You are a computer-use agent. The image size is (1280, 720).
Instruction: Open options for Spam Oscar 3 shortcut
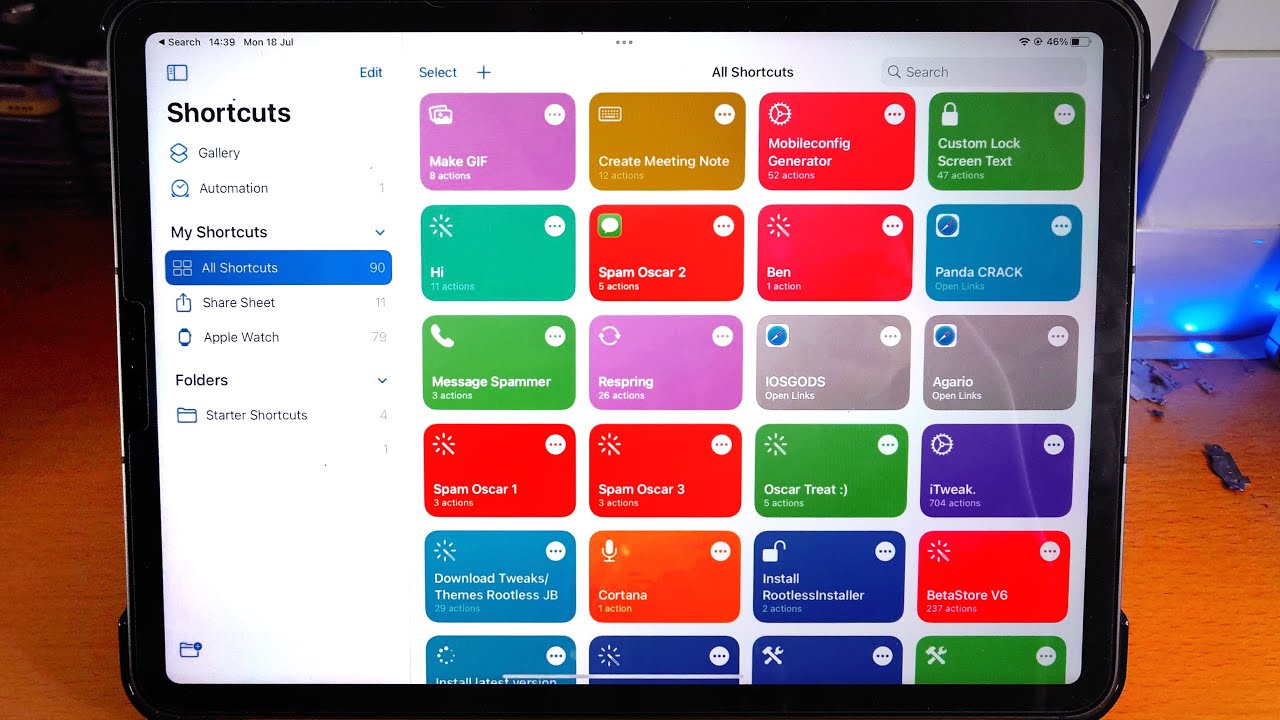722,445
